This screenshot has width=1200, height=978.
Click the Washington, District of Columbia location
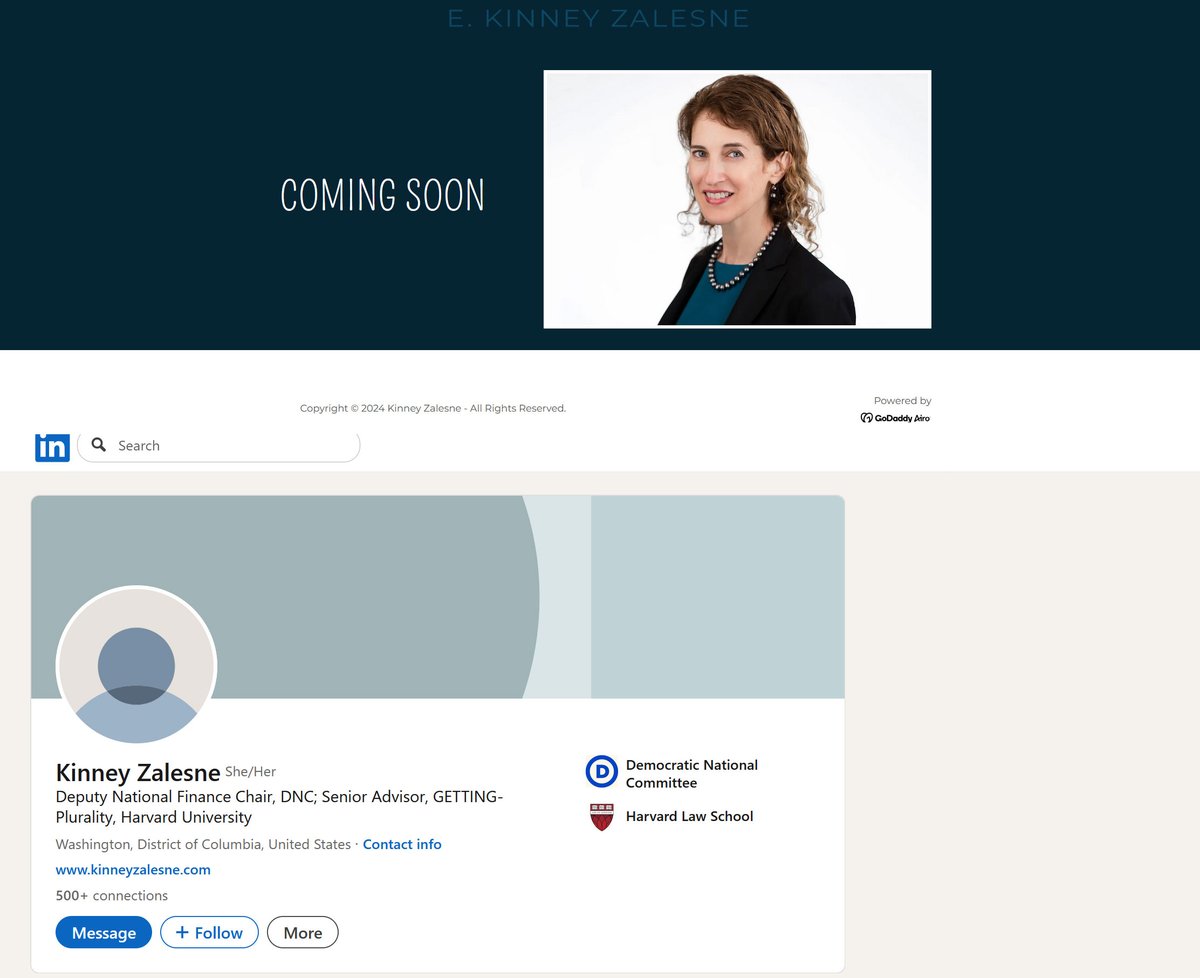[204, 844]
